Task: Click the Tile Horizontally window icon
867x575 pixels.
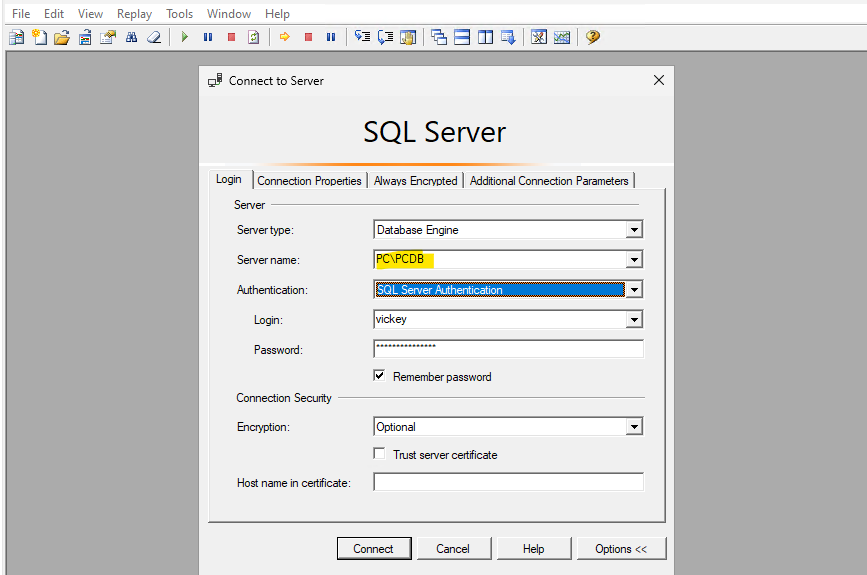Action: click(x=462, y=37)
